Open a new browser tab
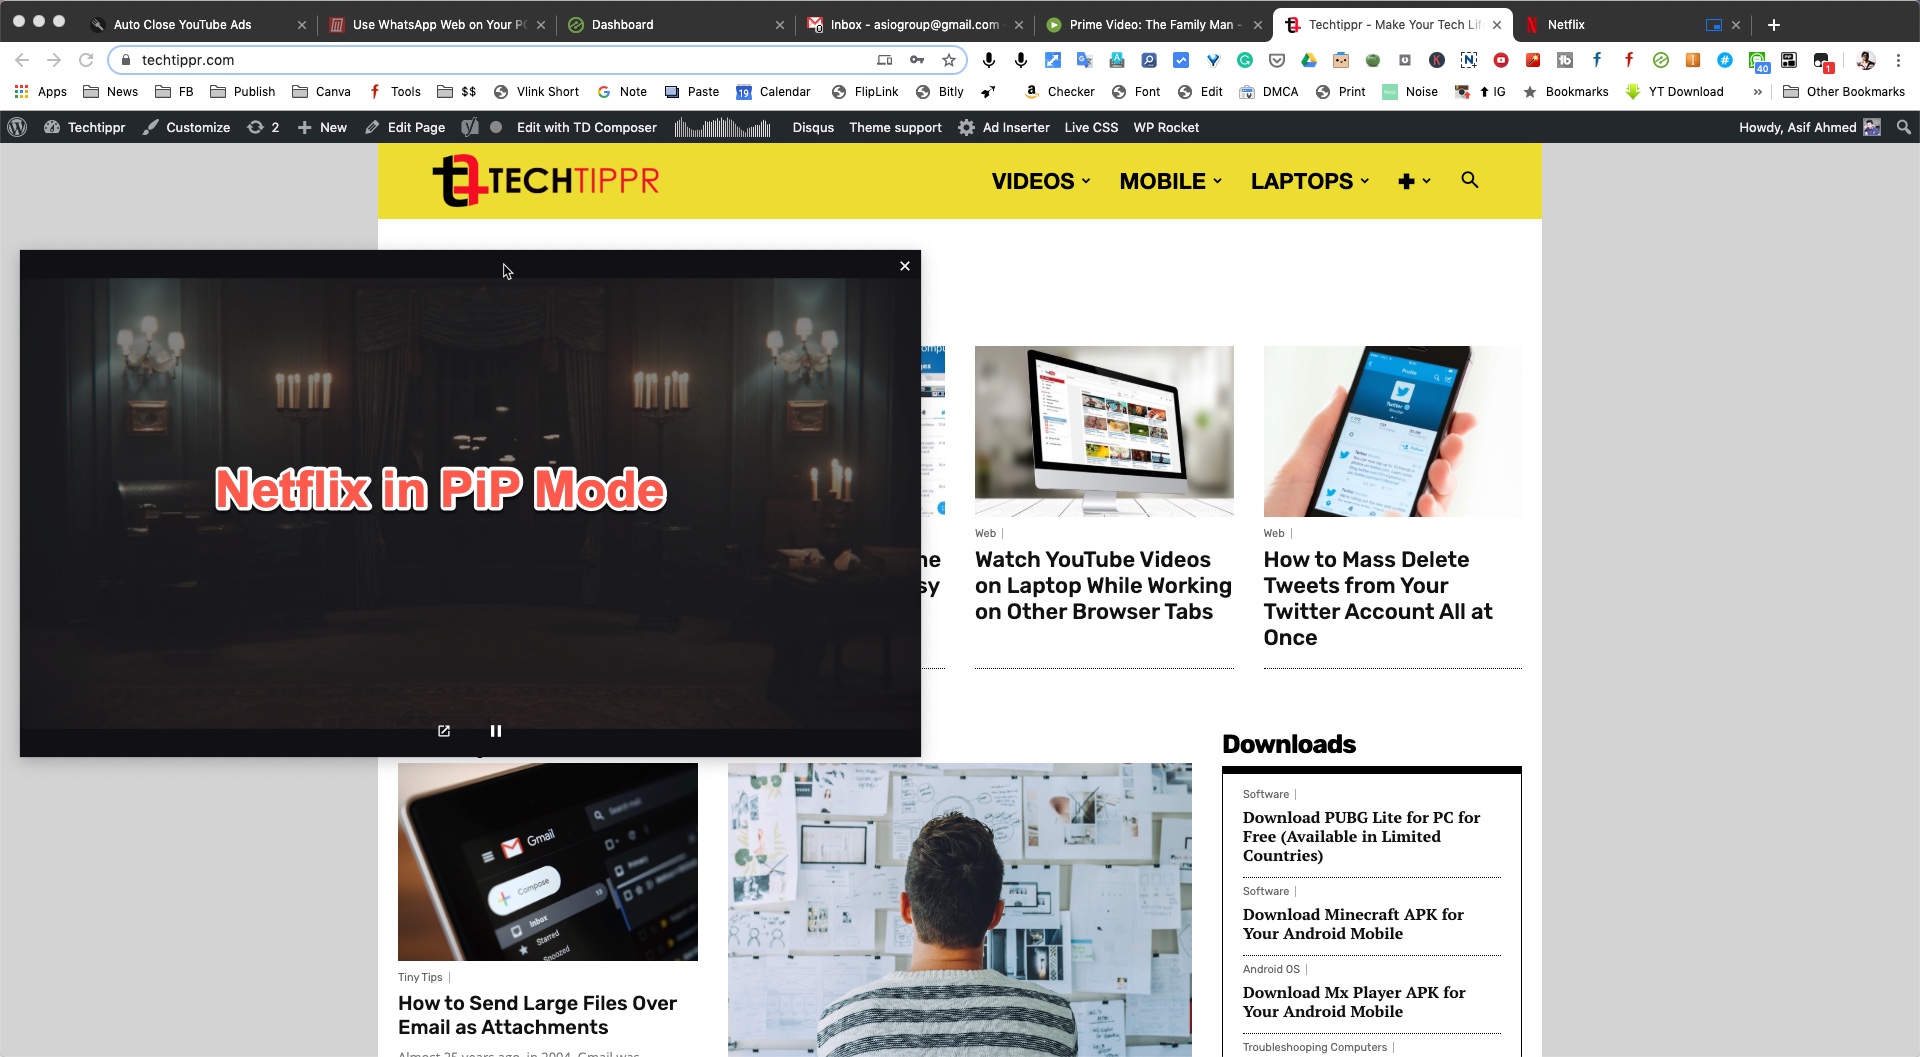Screen dimensions: 1920x1057 click(1774, 25)
